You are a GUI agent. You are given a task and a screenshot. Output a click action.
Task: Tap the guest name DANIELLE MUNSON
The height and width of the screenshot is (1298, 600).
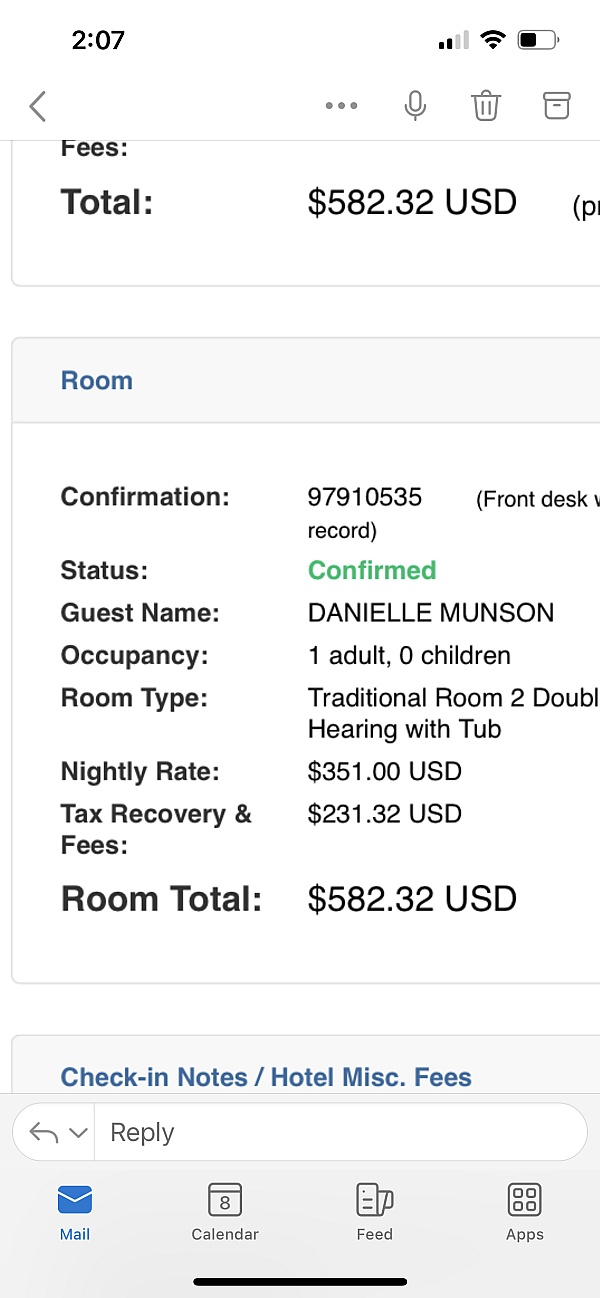pyautogui.click(x=431, y=613)
